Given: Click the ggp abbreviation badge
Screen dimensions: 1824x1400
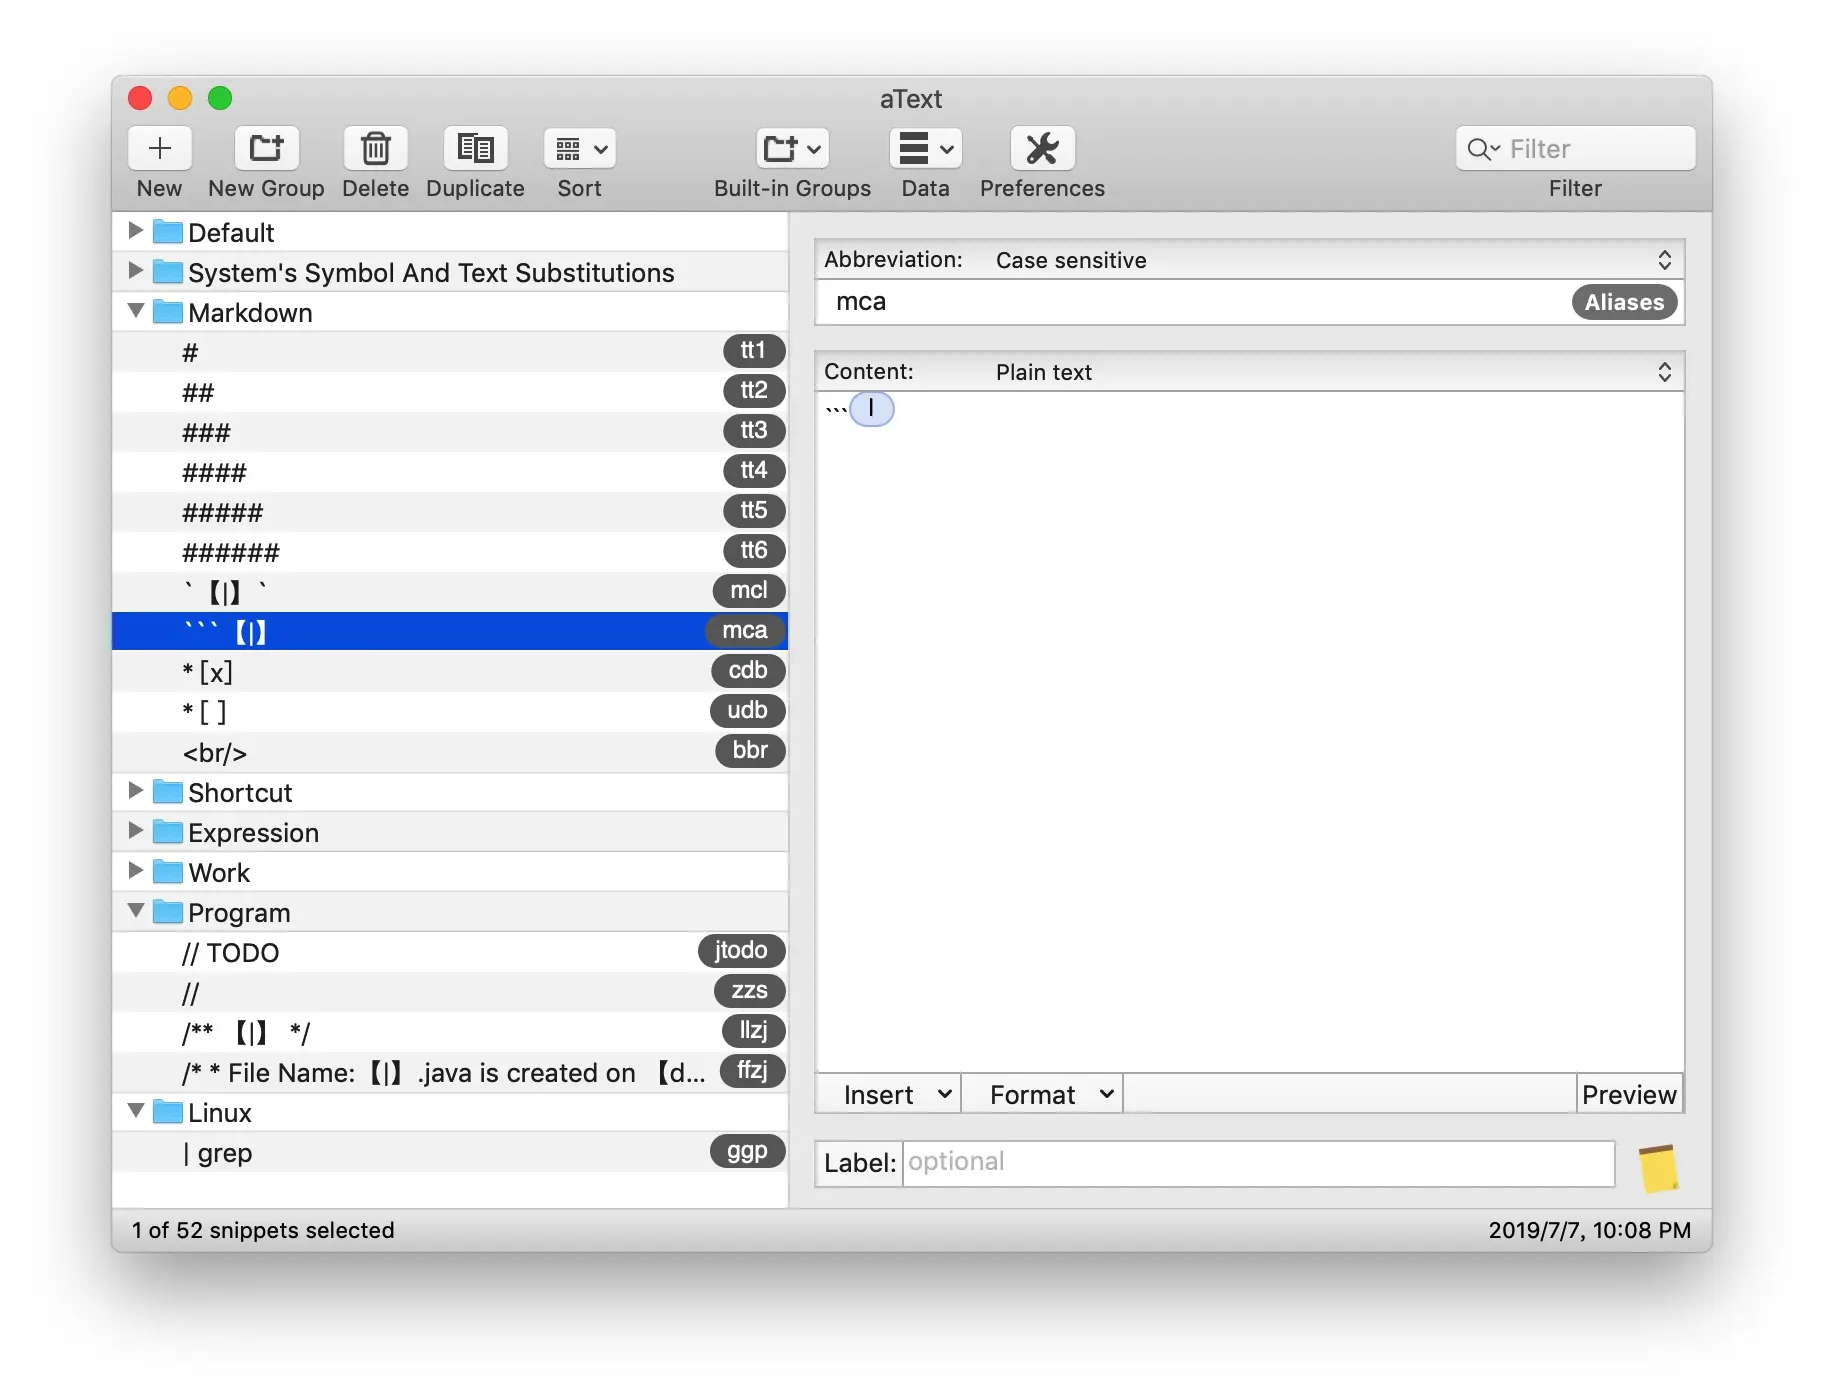Looking at the screenshot, I should tap(748, 1151).
